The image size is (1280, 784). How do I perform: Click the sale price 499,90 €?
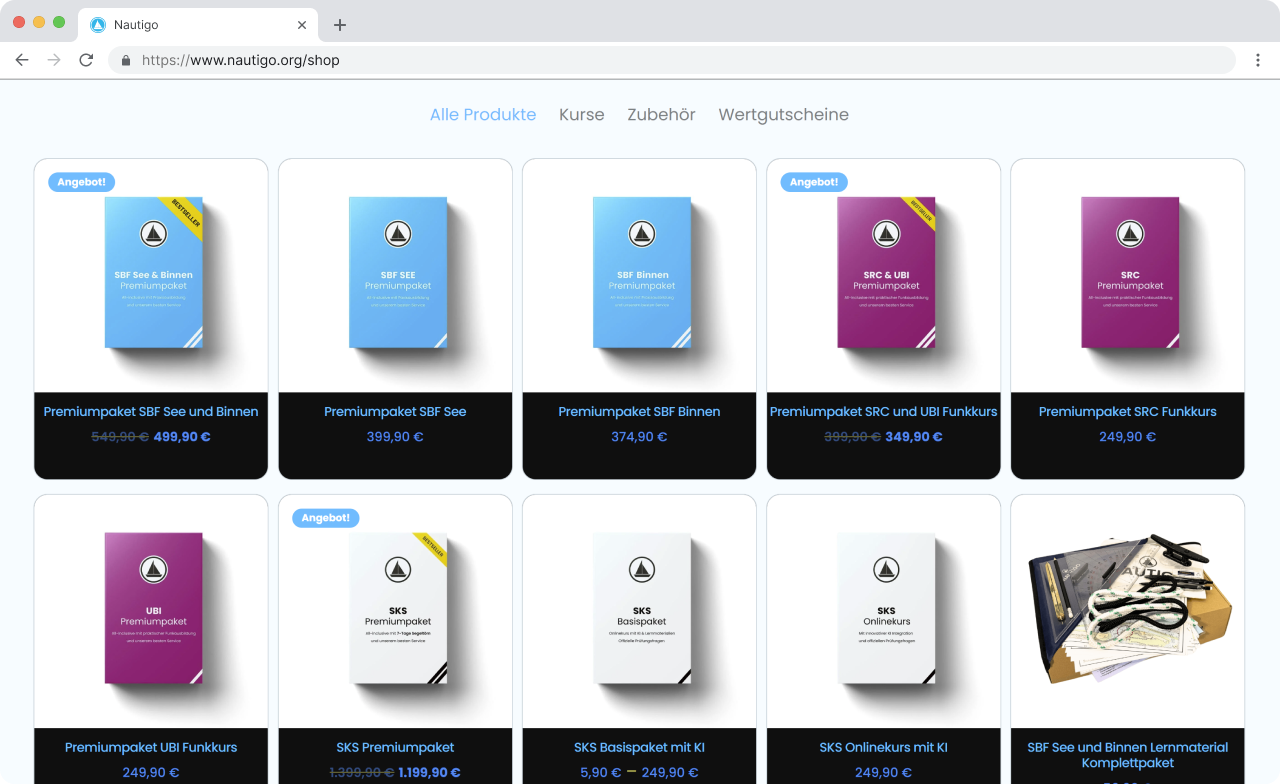click(182, 437)
